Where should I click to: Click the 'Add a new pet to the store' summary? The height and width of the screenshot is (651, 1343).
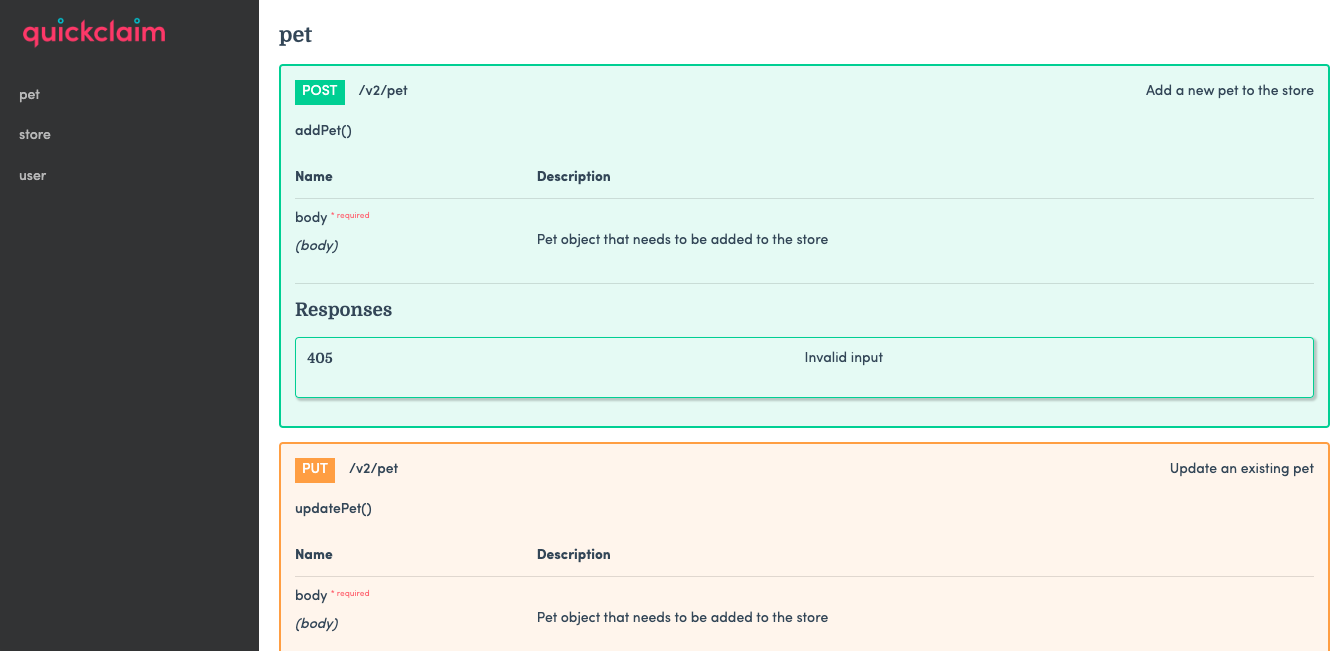pyautogui.click(x=1229, y=90)
